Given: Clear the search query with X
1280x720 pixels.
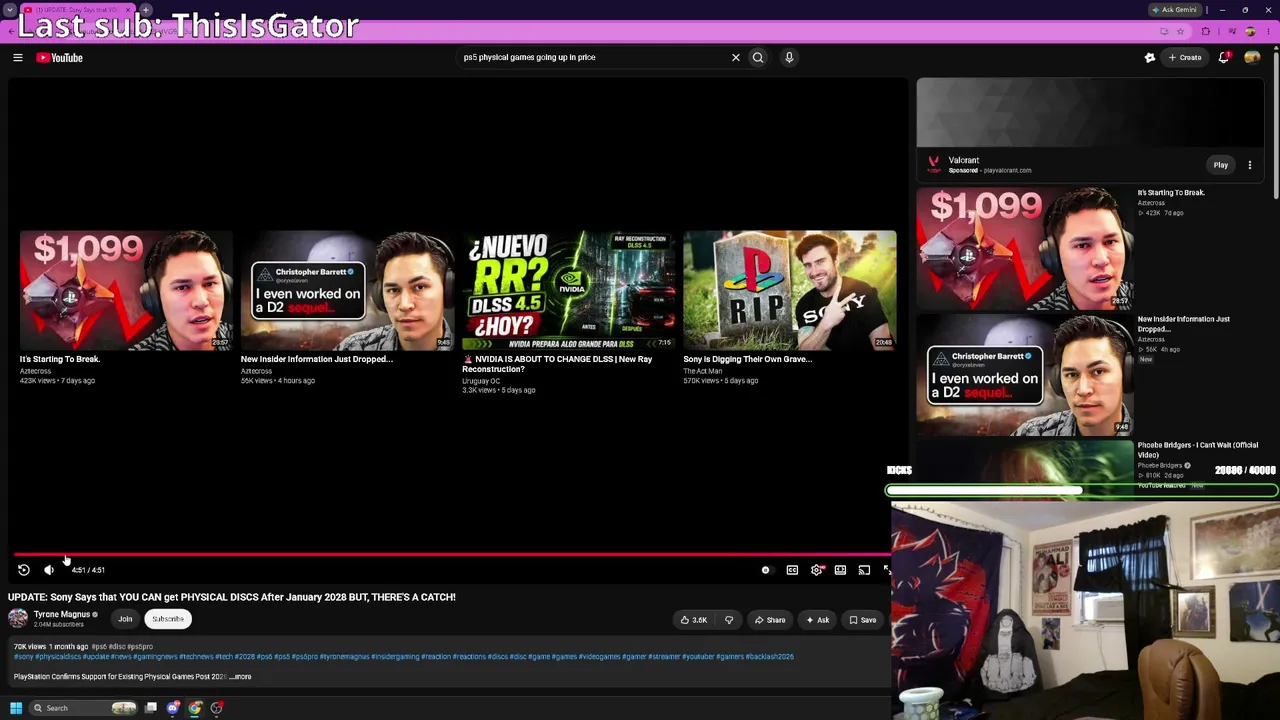Looking at the screenshot, I should click(x=736, y=57).
